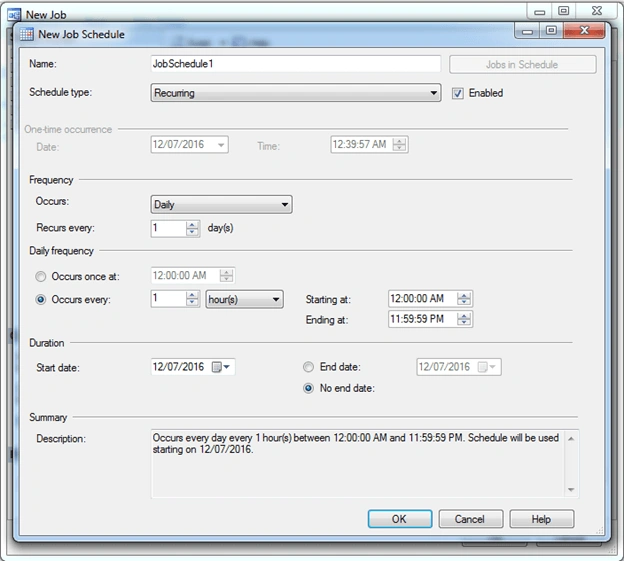Screen dimensions: 624x561
Task: Increase the Recurs every days value
Action: (x=192, y=225)
